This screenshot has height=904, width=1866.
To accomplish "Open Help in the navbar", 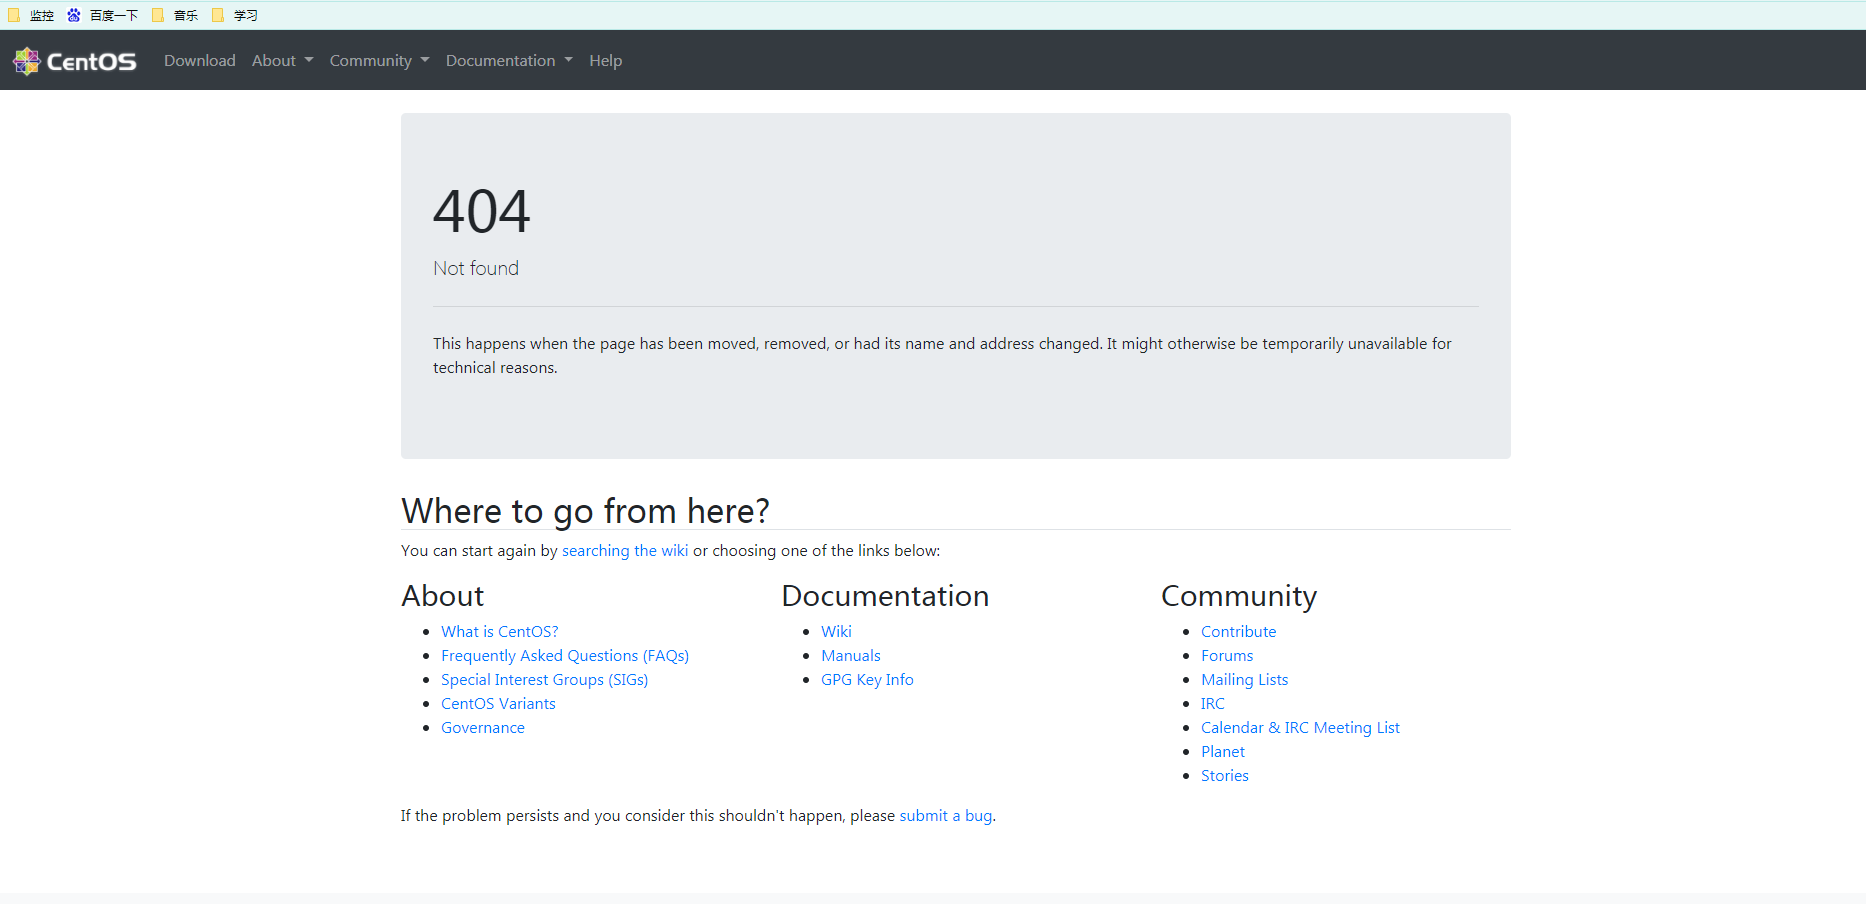I will [605, 61].
